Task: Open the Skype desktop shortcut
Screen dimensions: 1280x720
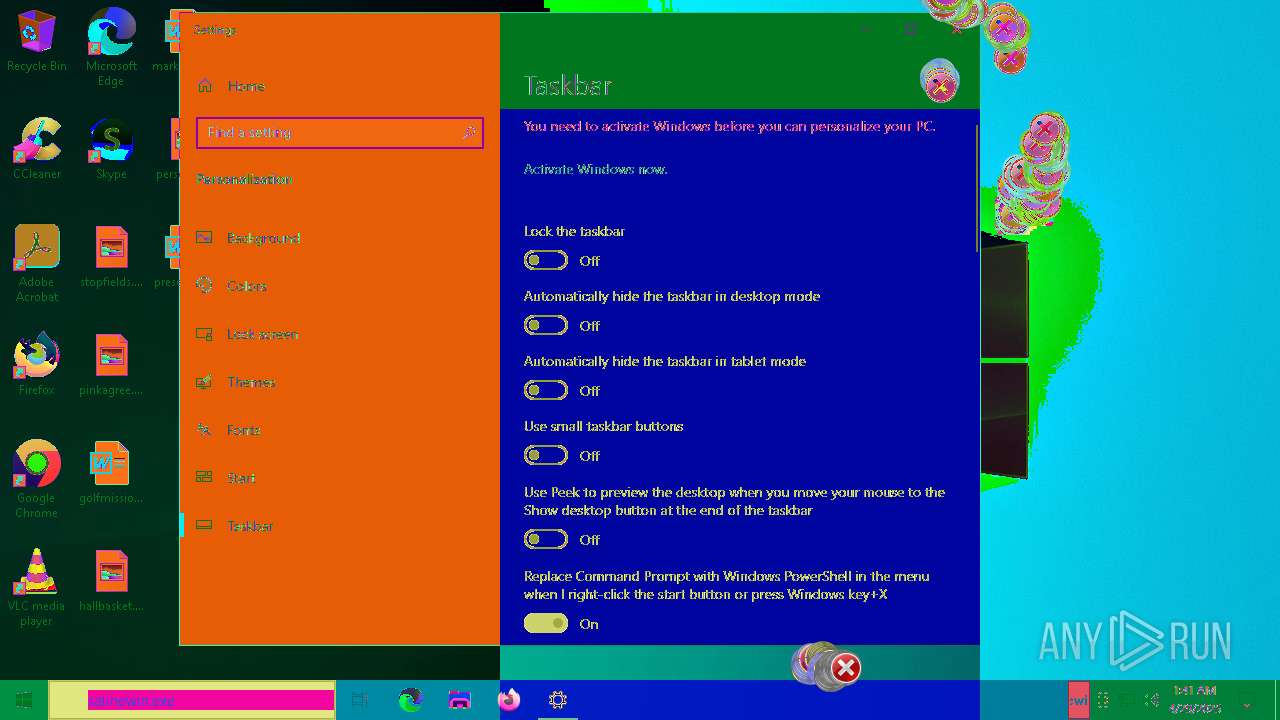Action: tap(111, 139)
